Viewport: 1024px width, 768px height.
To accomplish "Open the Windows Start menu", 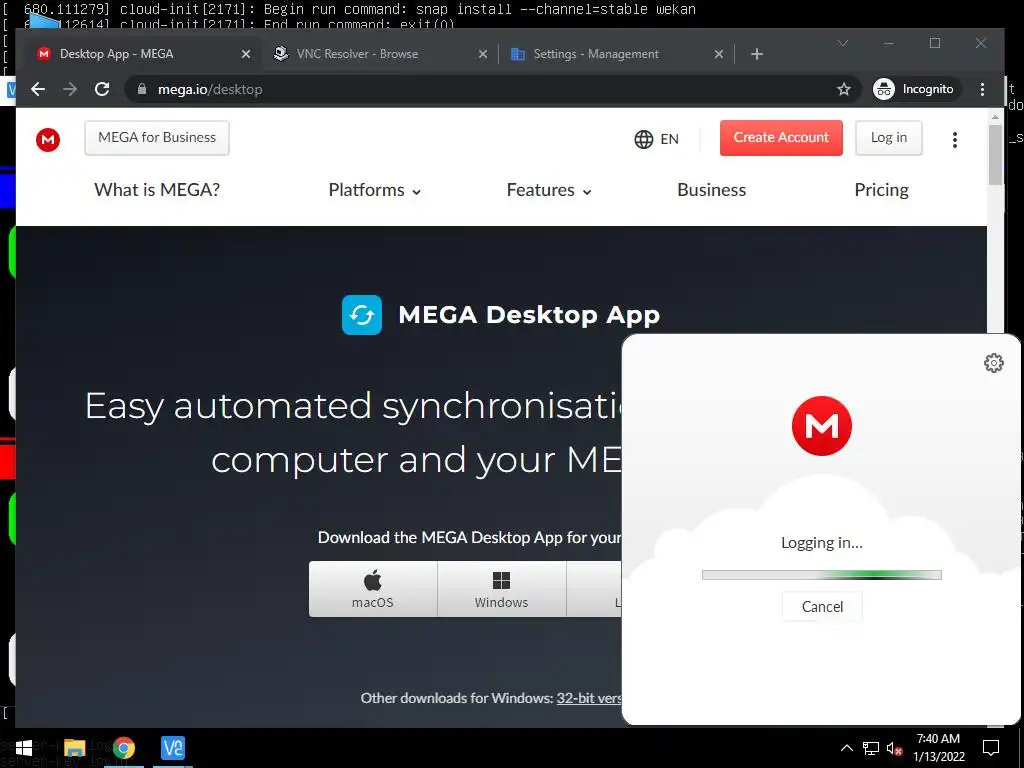I will pyautogui.click(x=24, y=748).
